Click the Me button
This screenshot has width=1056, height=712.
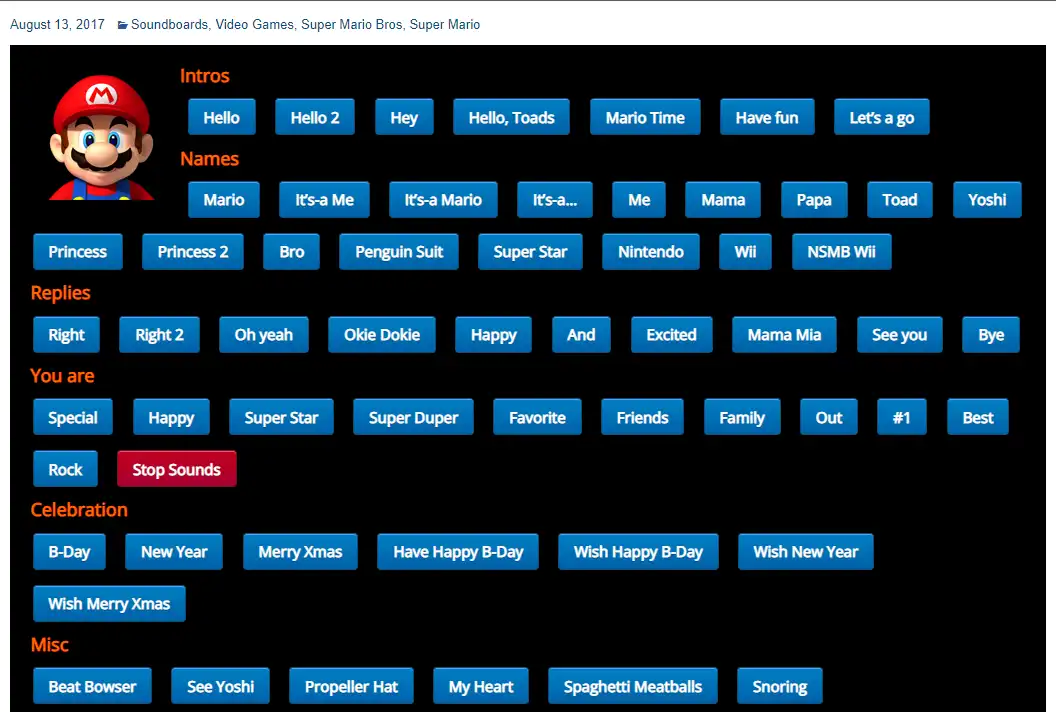(638, 199)
